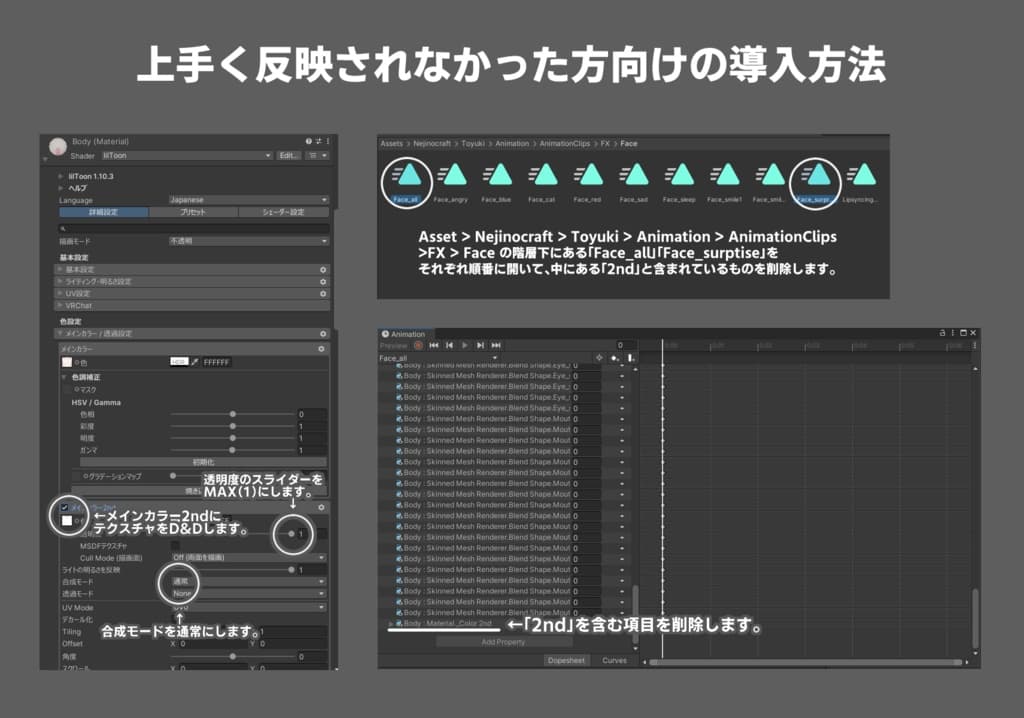The image size is (1024, 718).
Task: Click the ガンマ slider handle
Action: pyautogui.click(x=232, y=449)
